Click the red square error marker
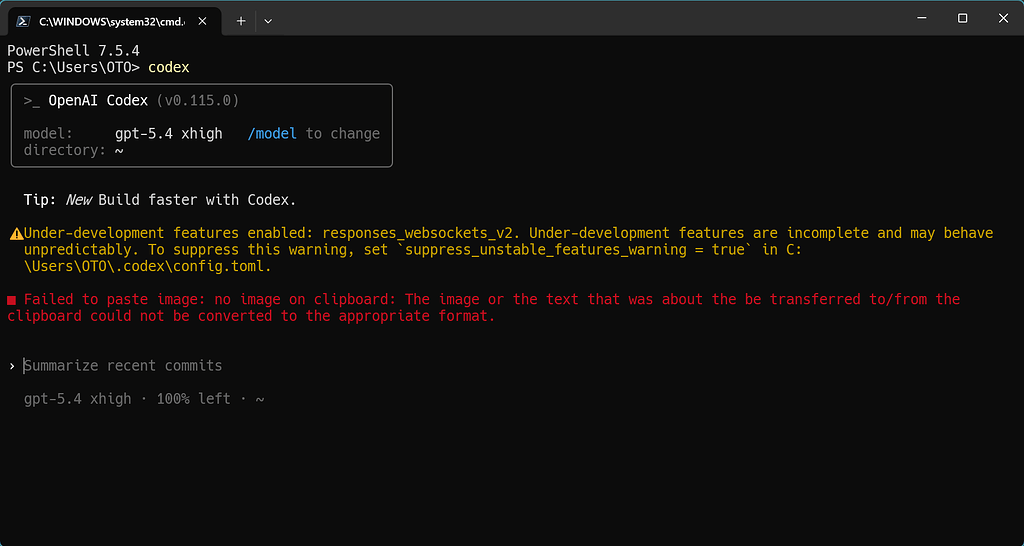Screen dimensions: 1024x546 [12, 300]
